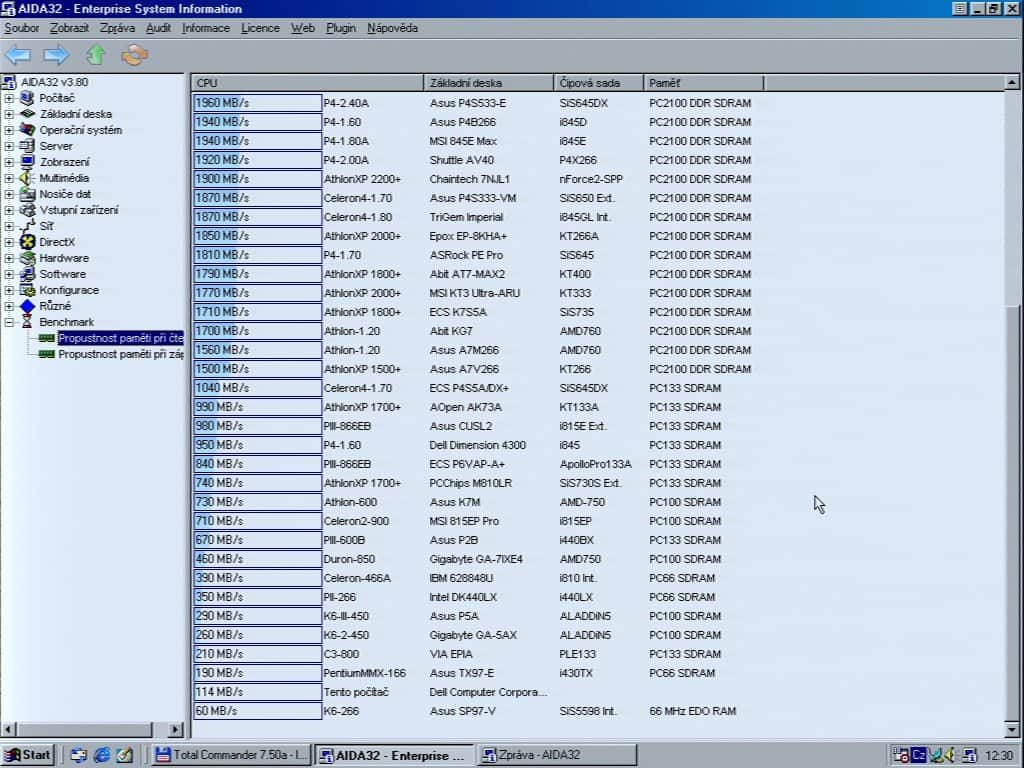Click the Start button
The width and height of the screenshot is (1024, 768).
point(27,755)
